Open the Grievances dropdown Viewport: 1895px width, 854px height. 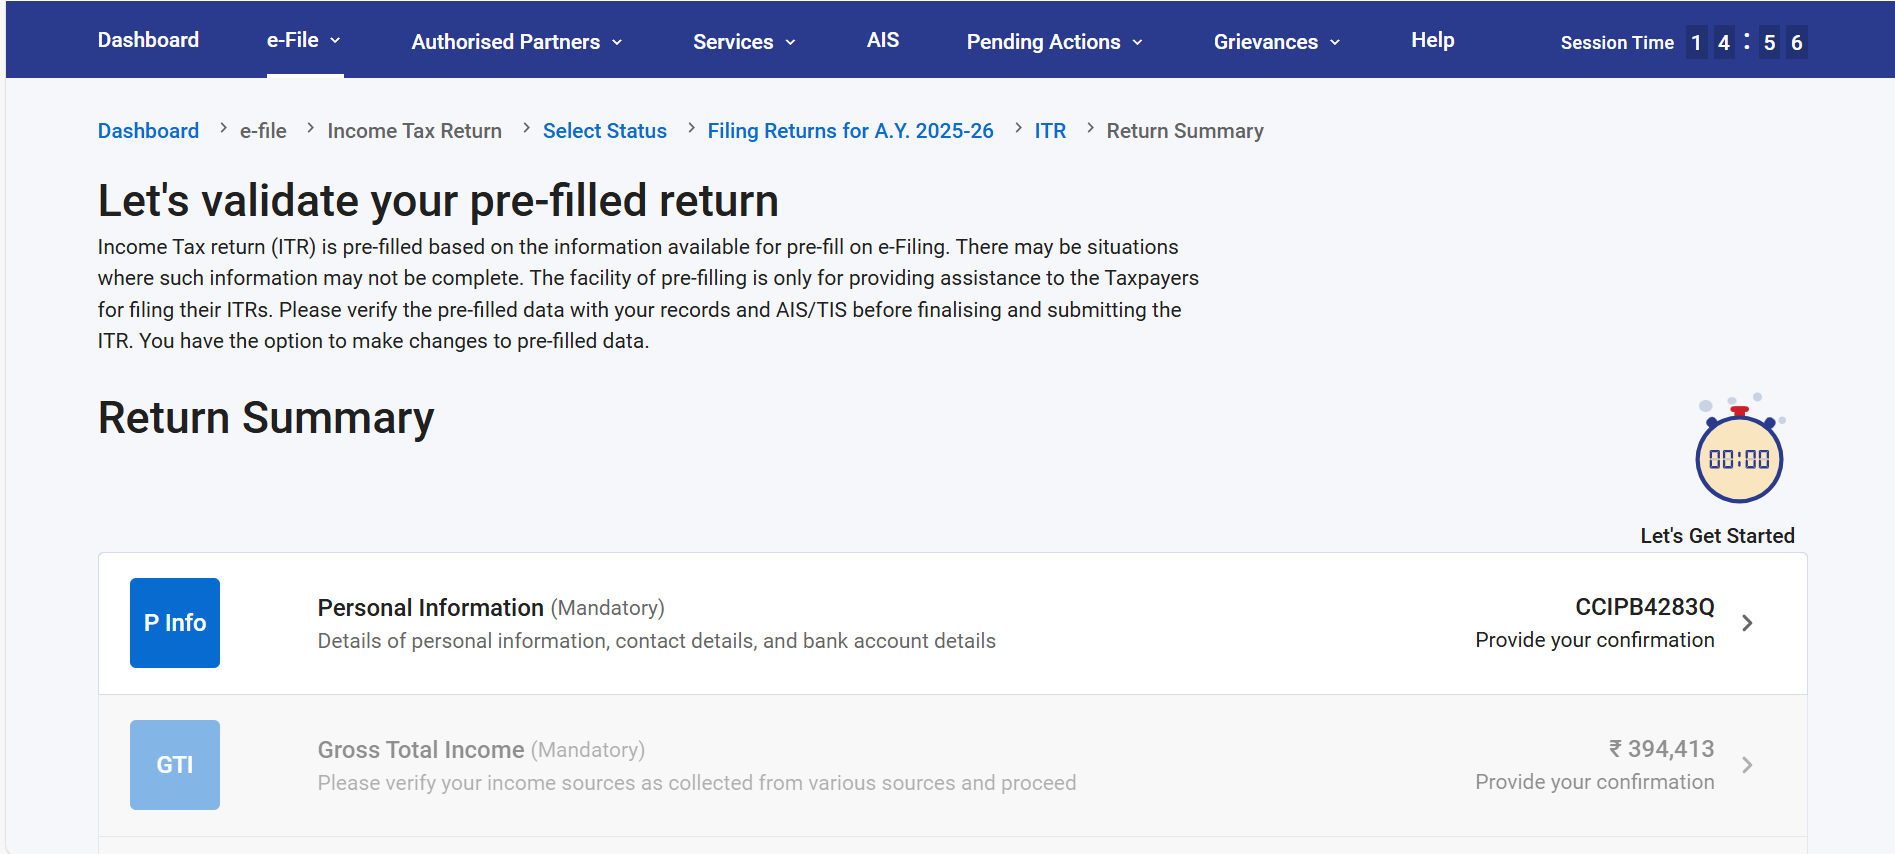point(1276,42)
